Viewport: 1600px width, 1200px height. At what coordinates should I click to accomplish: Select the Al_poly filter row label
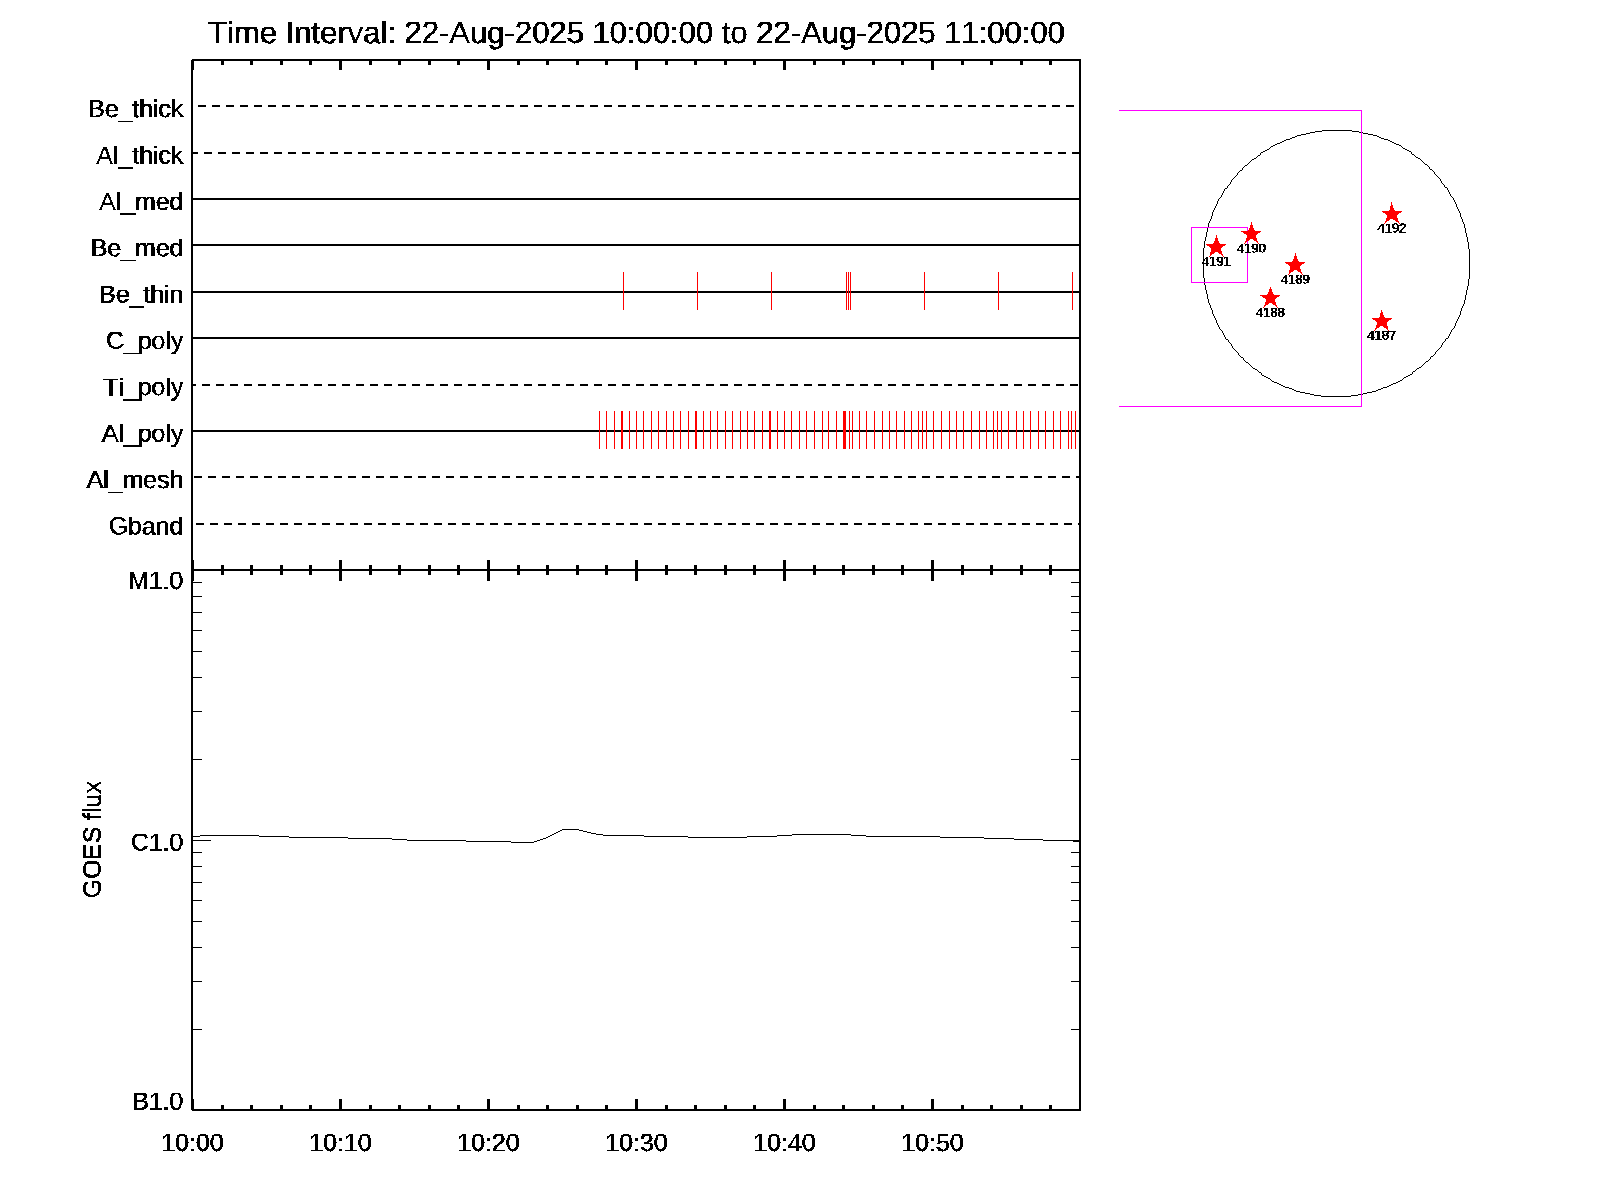pos(142,434)
